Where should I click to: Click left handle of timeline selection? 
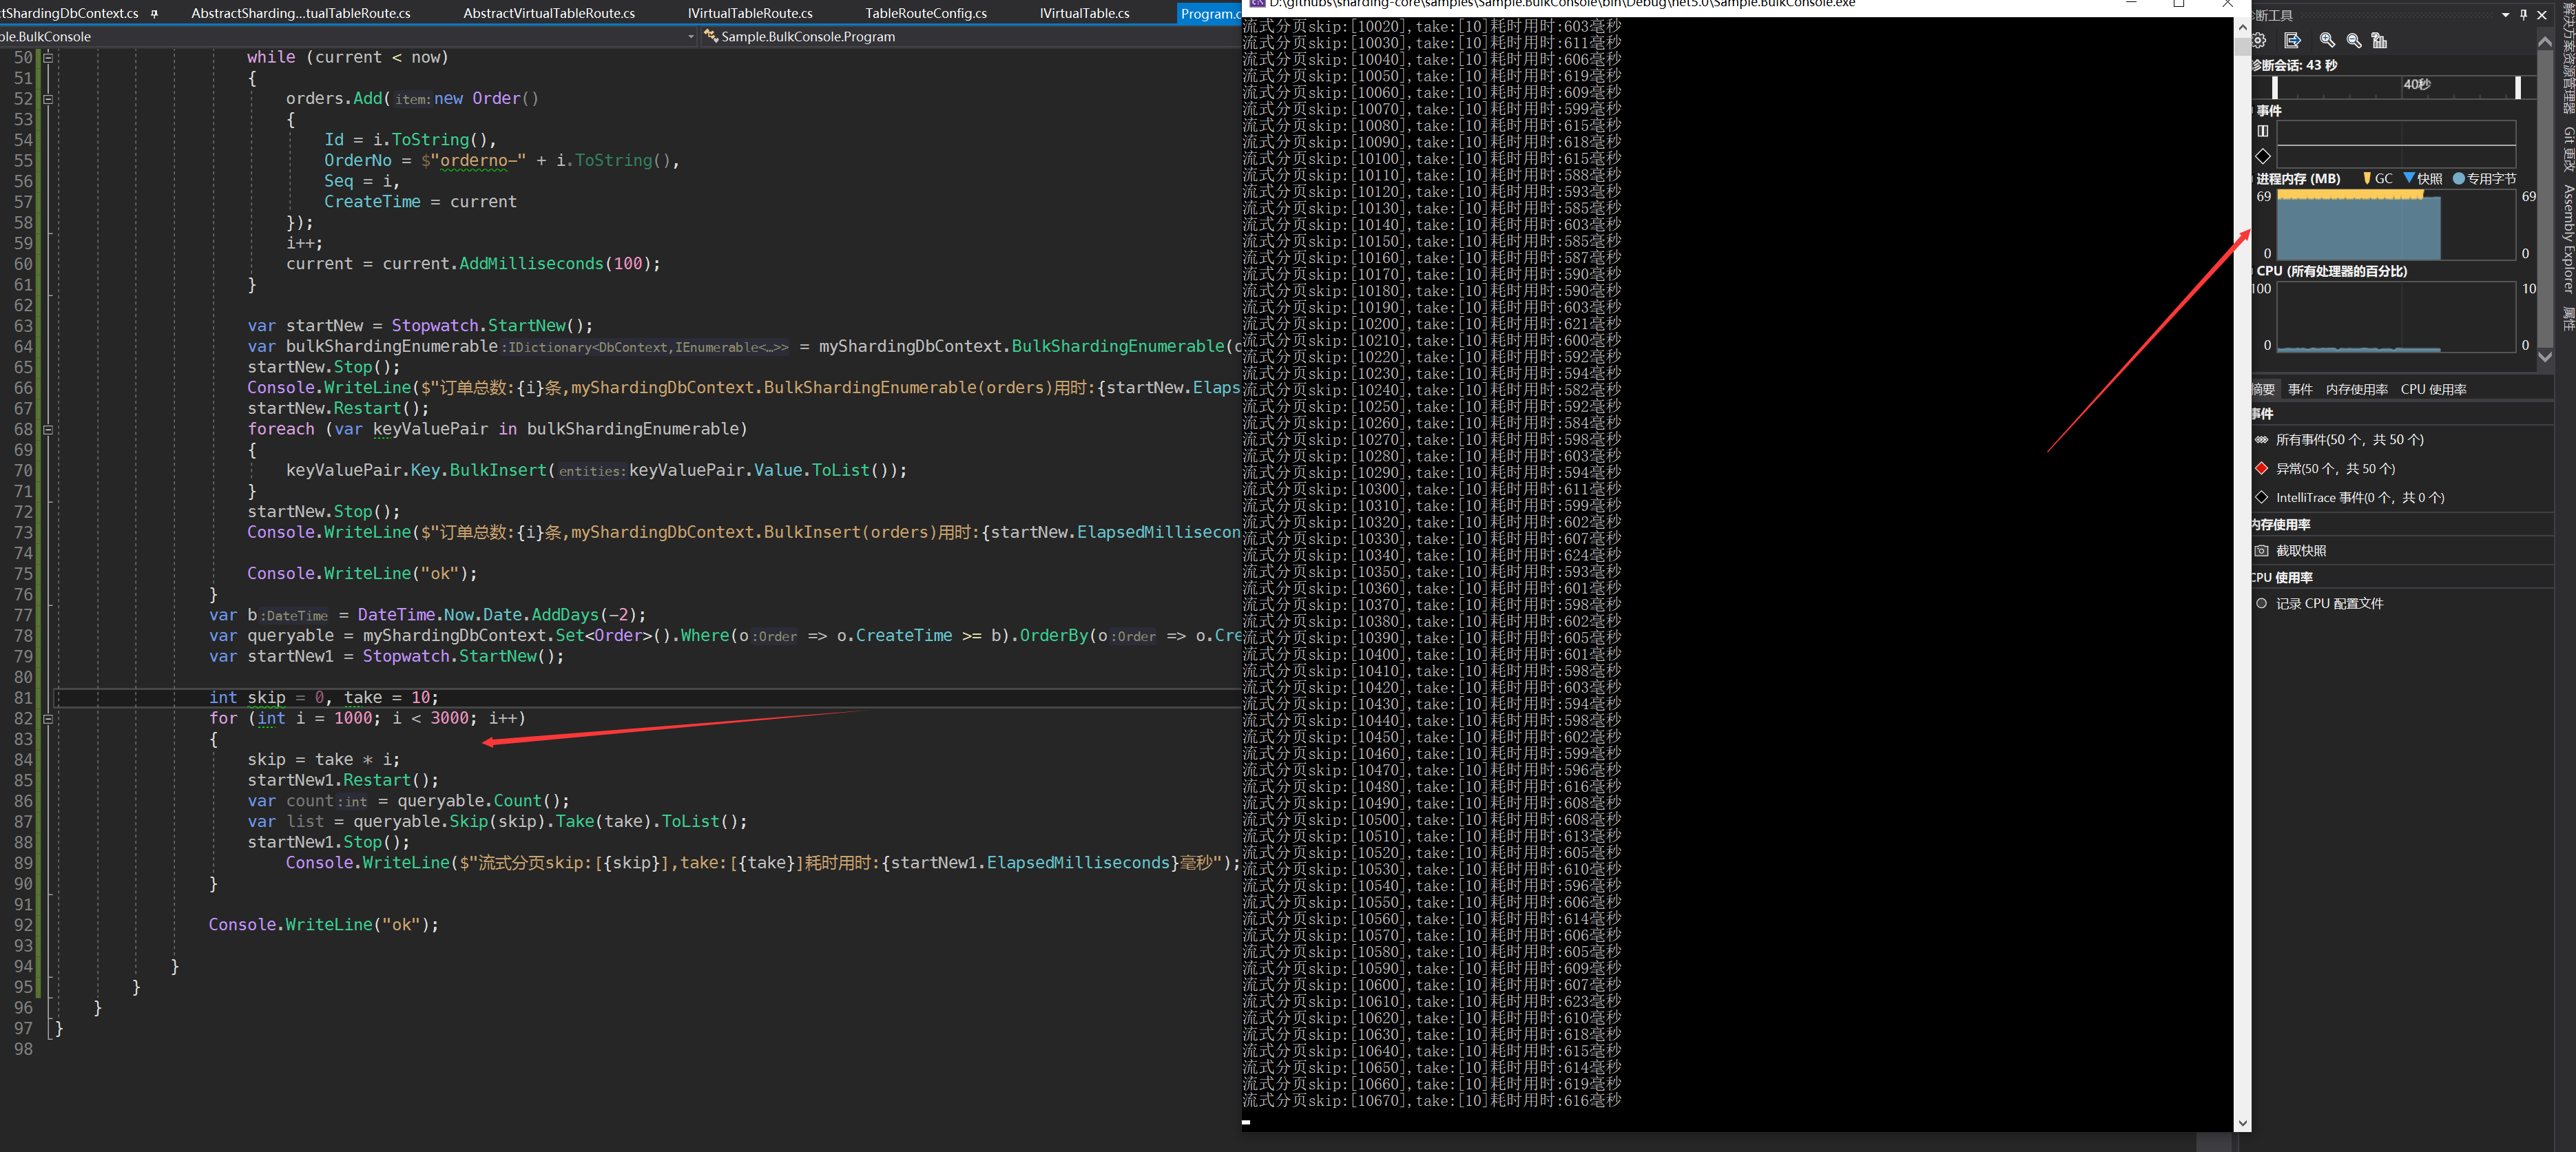(x=2275, y=88)
